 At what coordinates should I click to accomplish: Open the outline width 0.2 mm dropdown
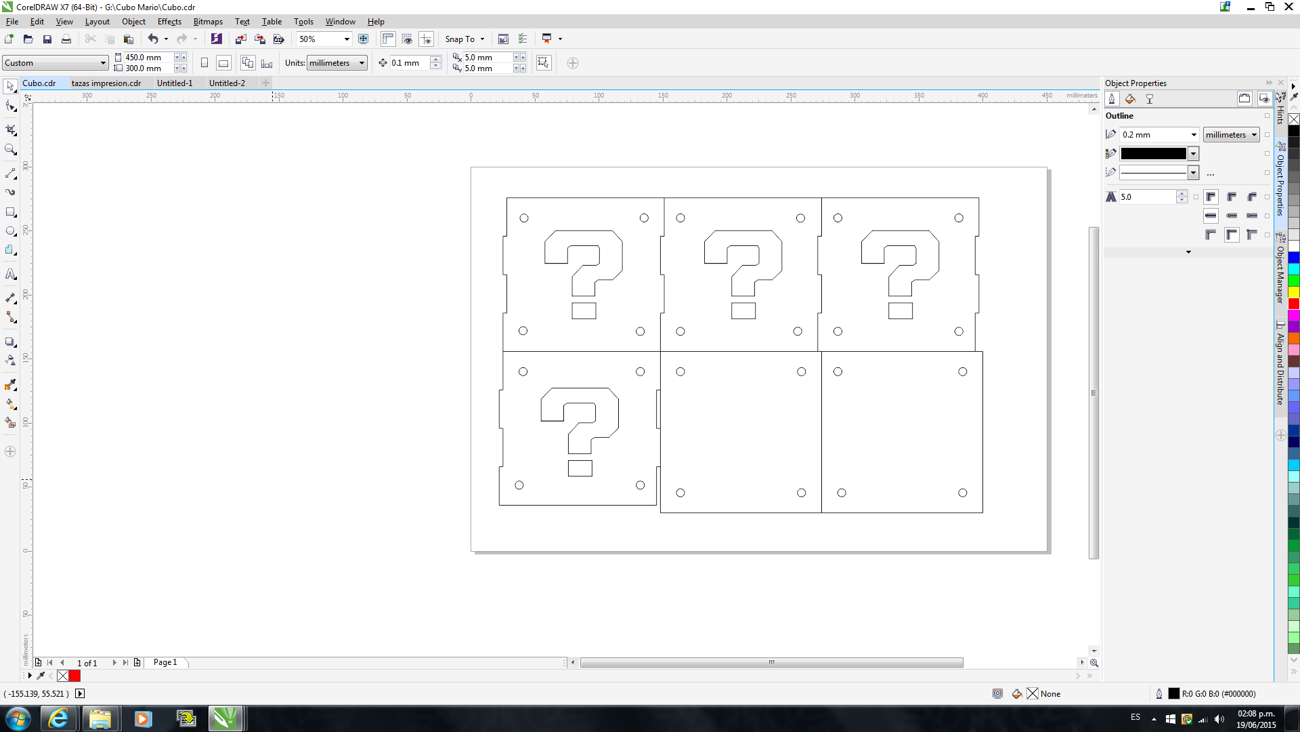point(1193,135)
